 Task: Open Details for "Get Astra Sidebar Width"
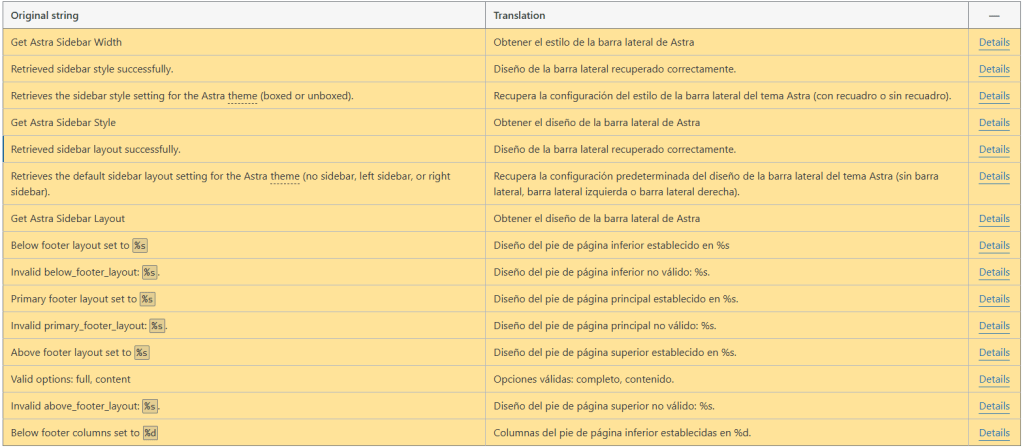[x=993, y=42]
